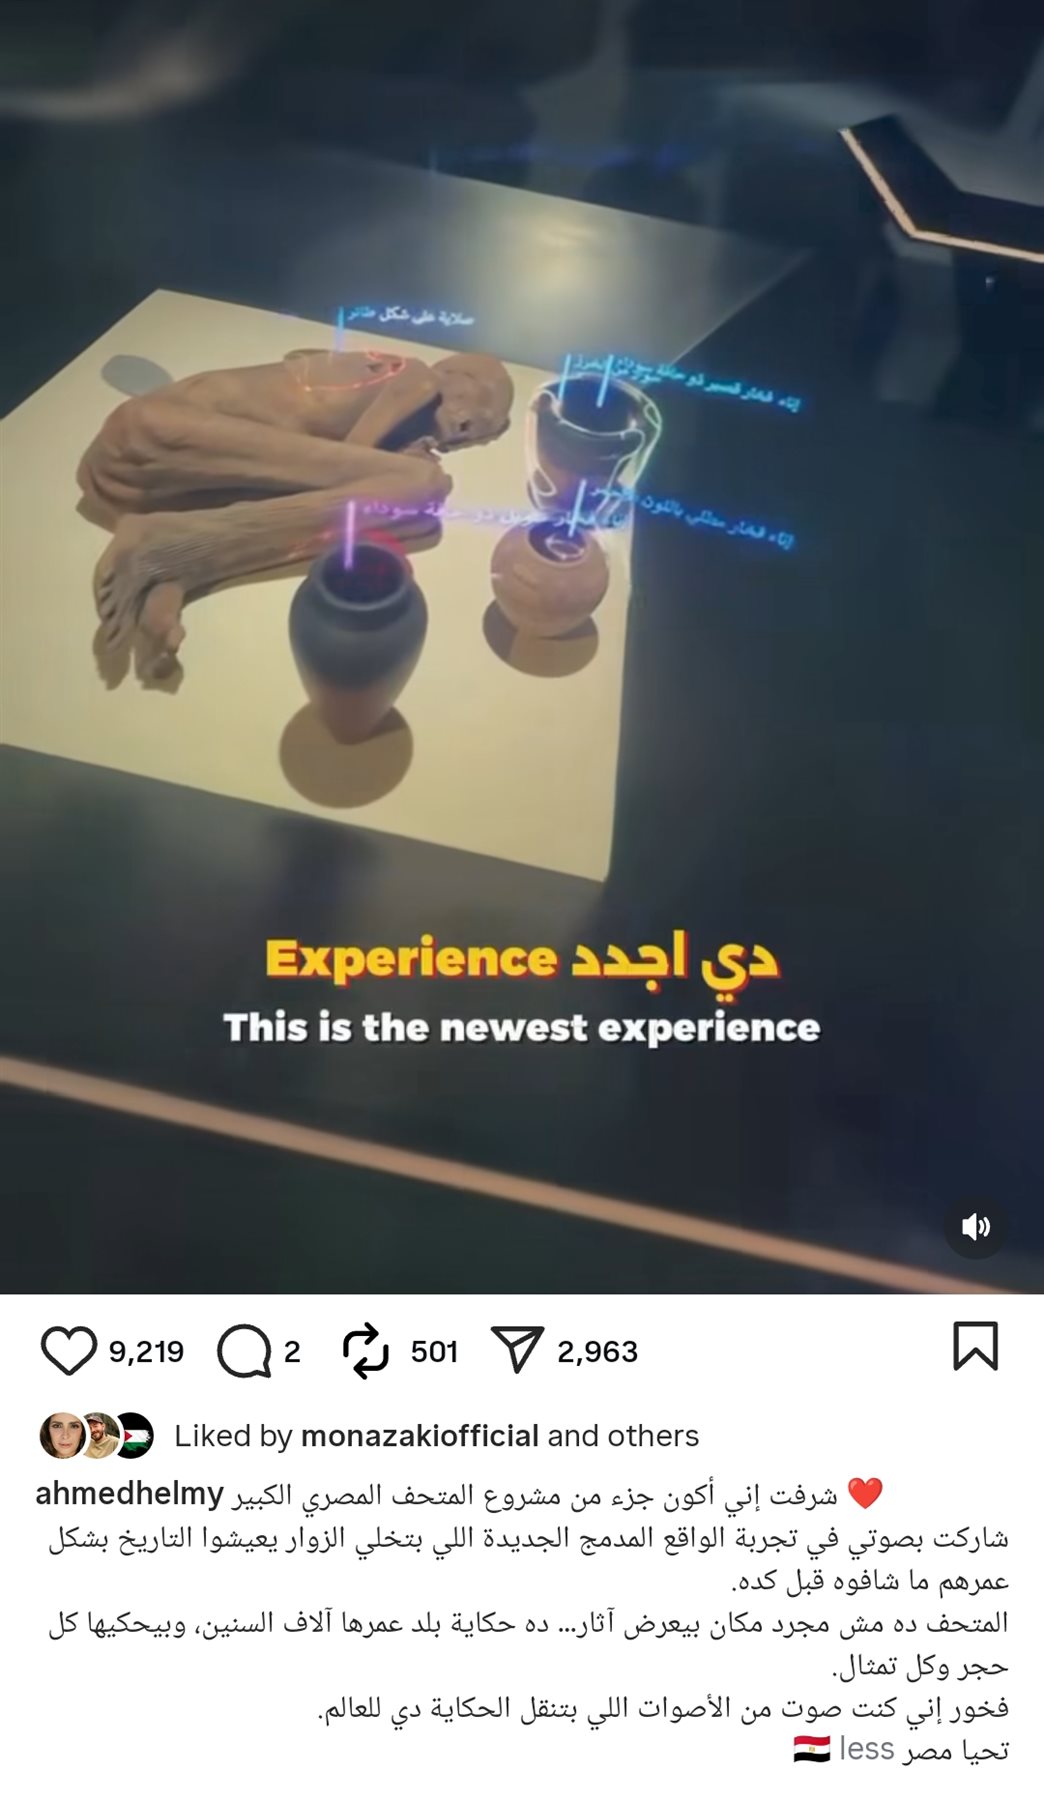Screen dimensions: 1044x1800
Task: Share the post with the paper plane icon
Action: pyautogui.click(x=517, y=1350)
